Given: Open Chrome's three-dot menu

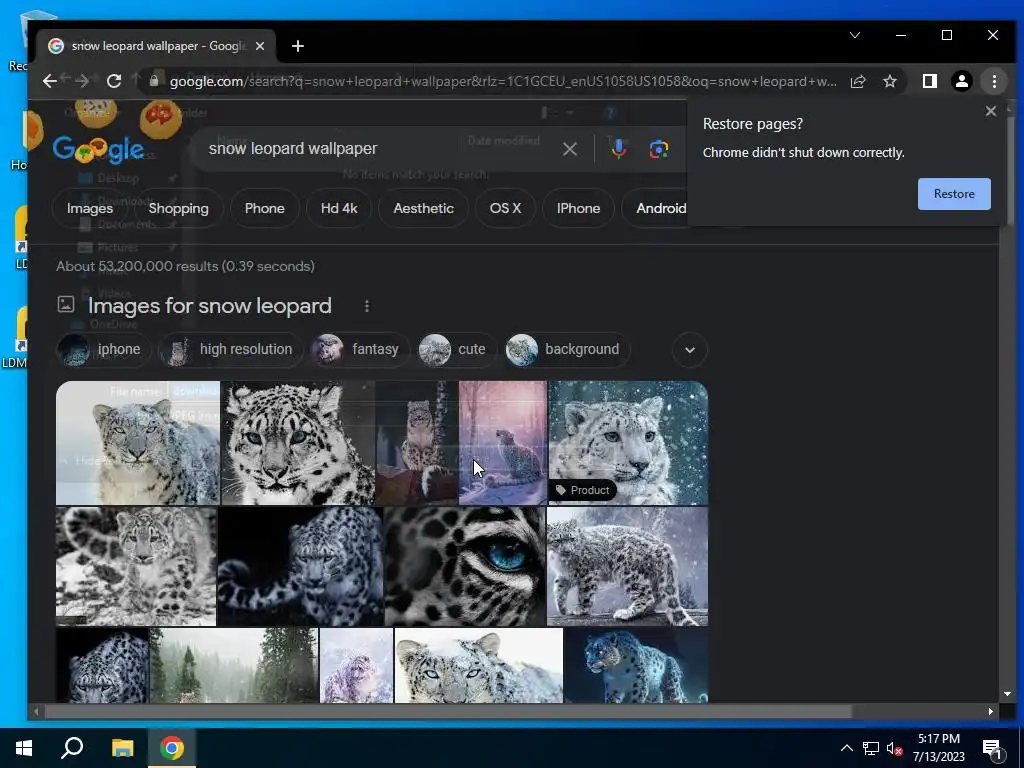Looking at the screenshot, I should tap(994, 81).
